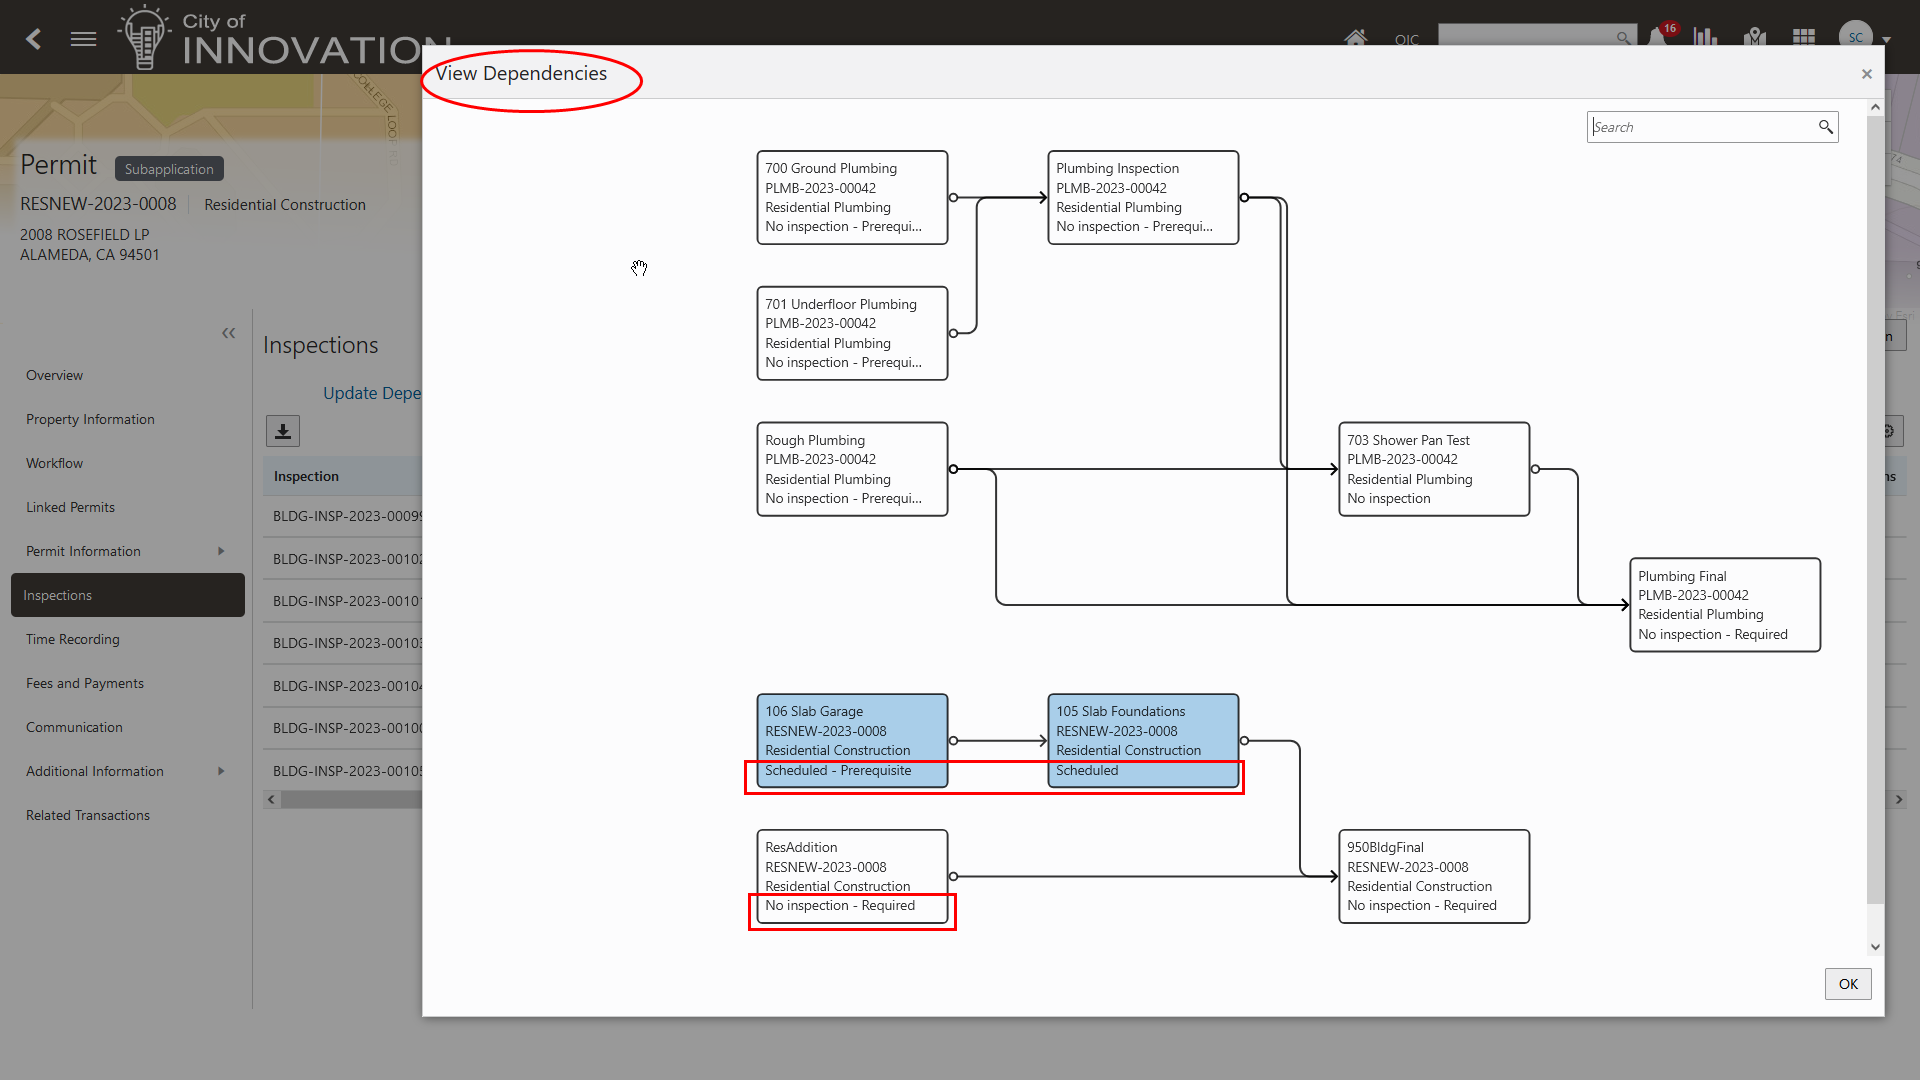Open City of Innovation logo
1920x1080 pixels.
[x=285, y=38]
